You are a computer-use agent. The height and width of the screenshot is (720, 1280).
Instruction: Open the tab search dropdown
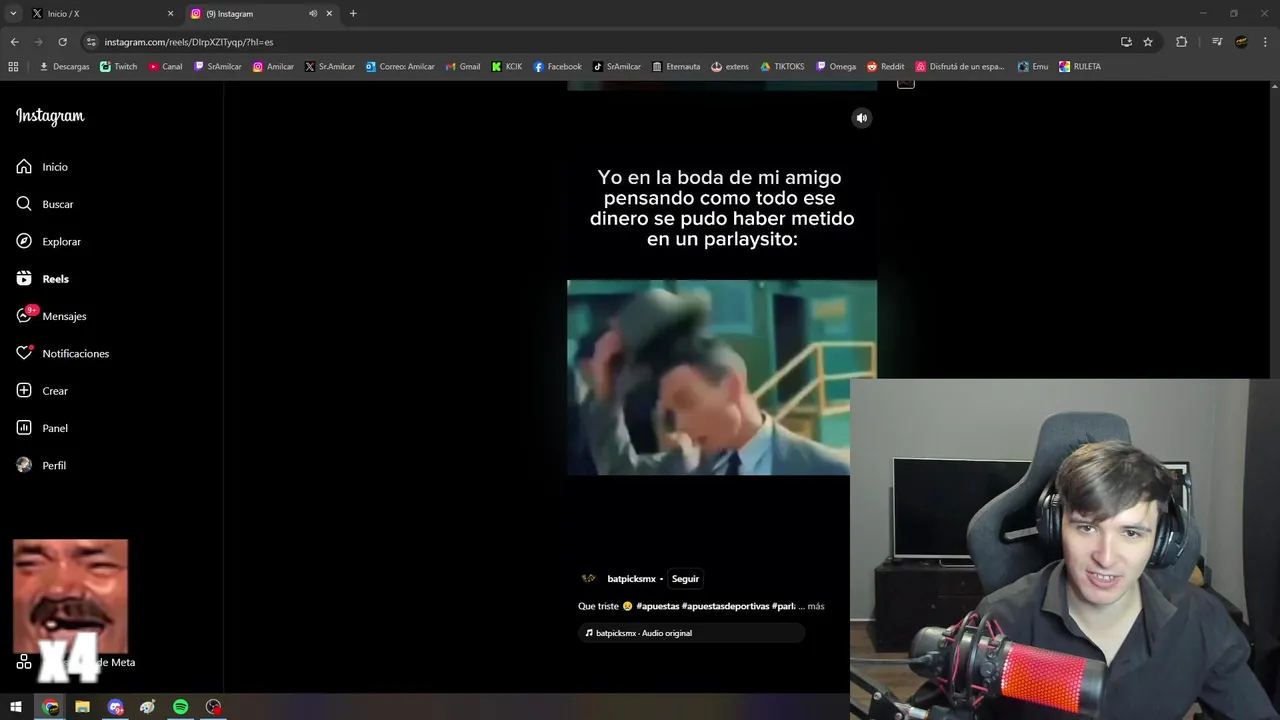(13, 13)
